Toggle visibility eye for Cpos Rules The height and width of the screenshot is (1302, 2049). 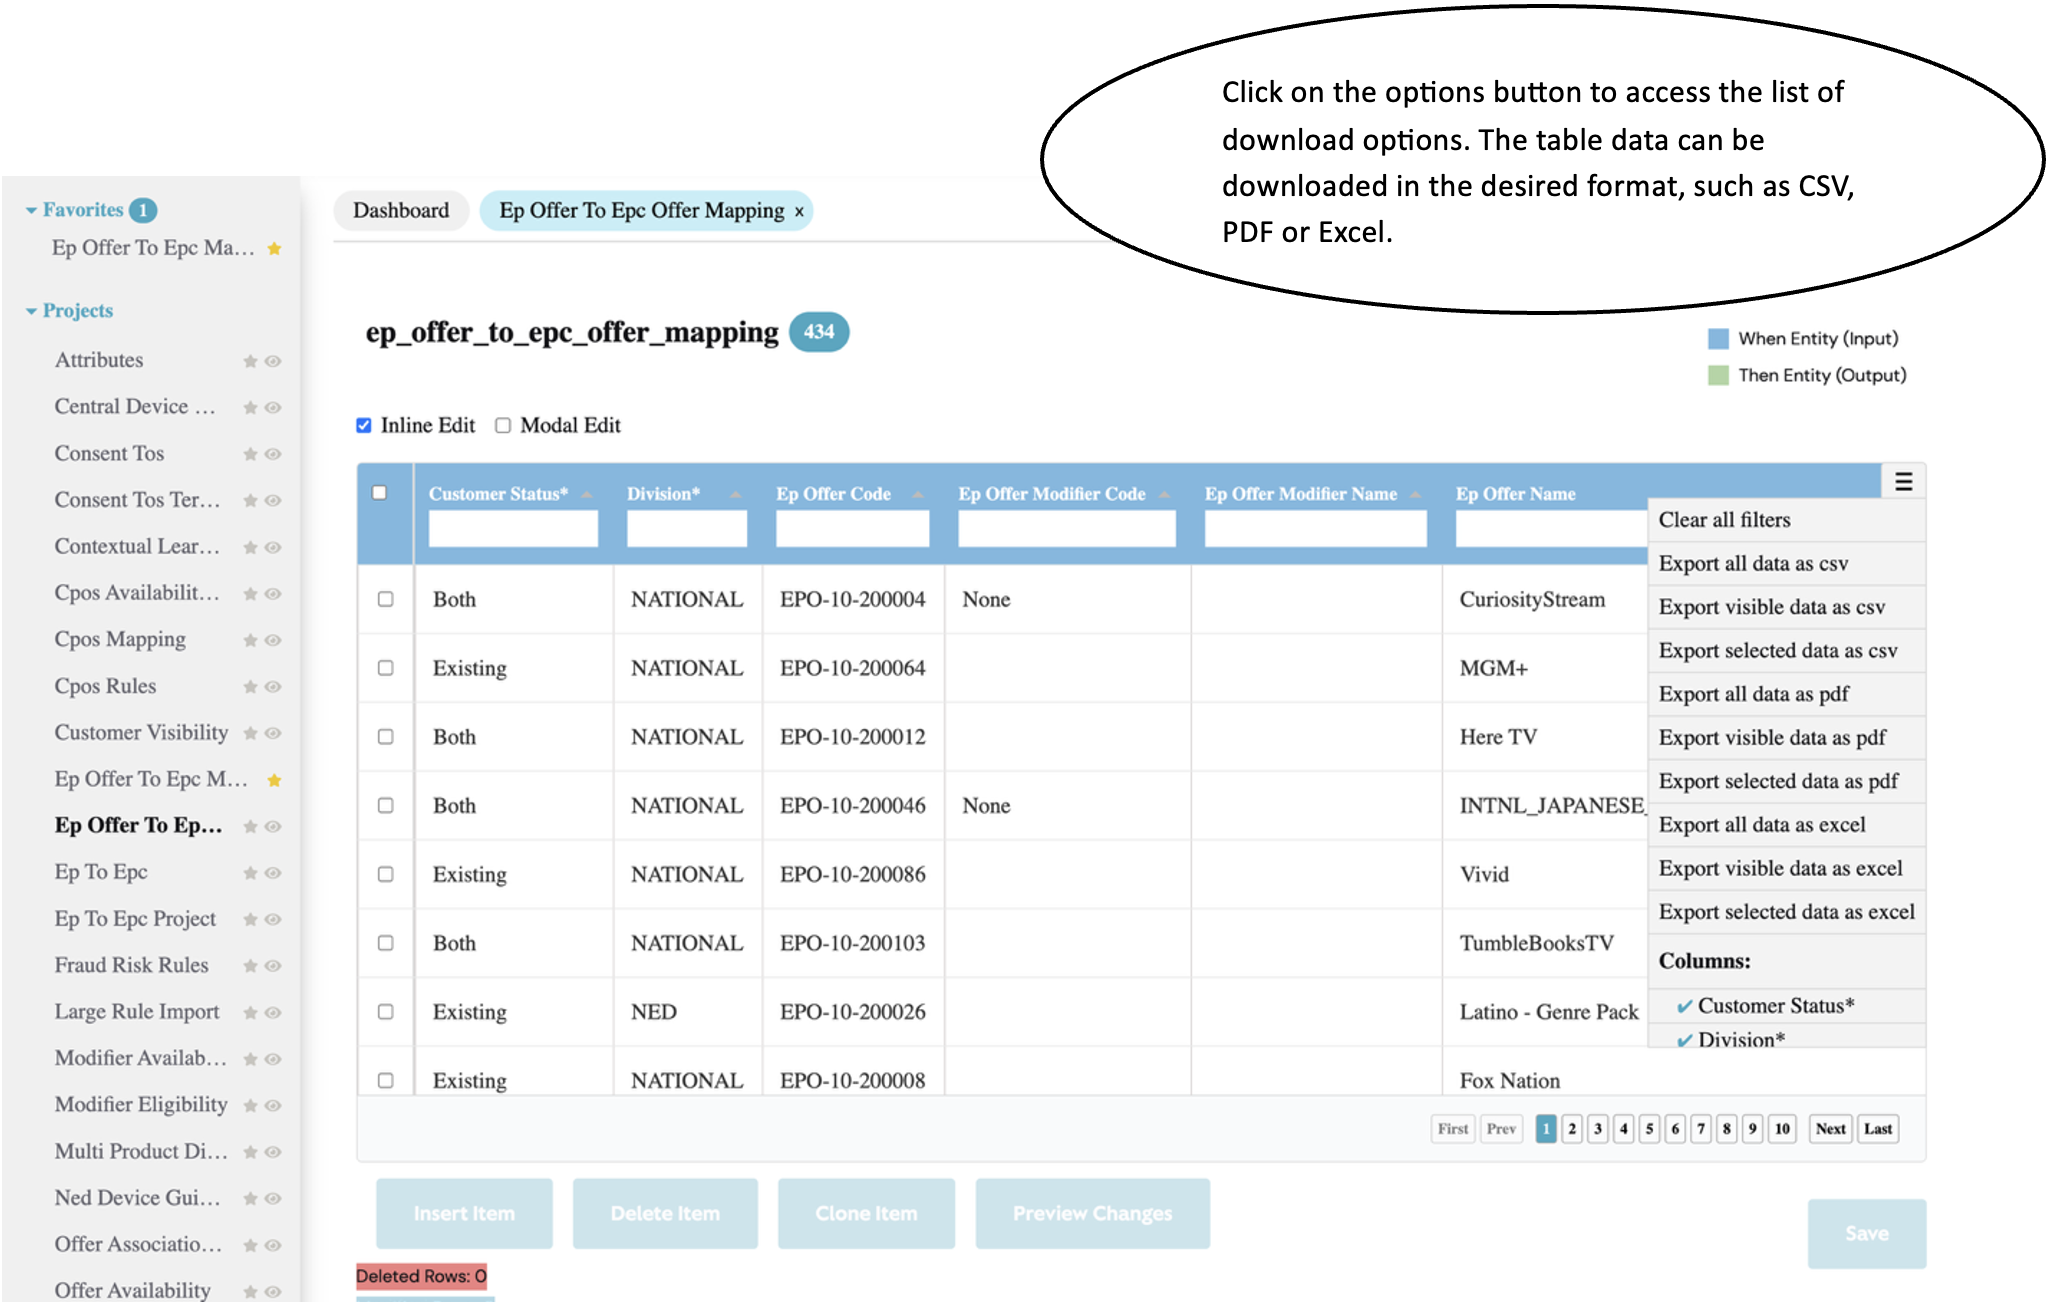(273, 687)
